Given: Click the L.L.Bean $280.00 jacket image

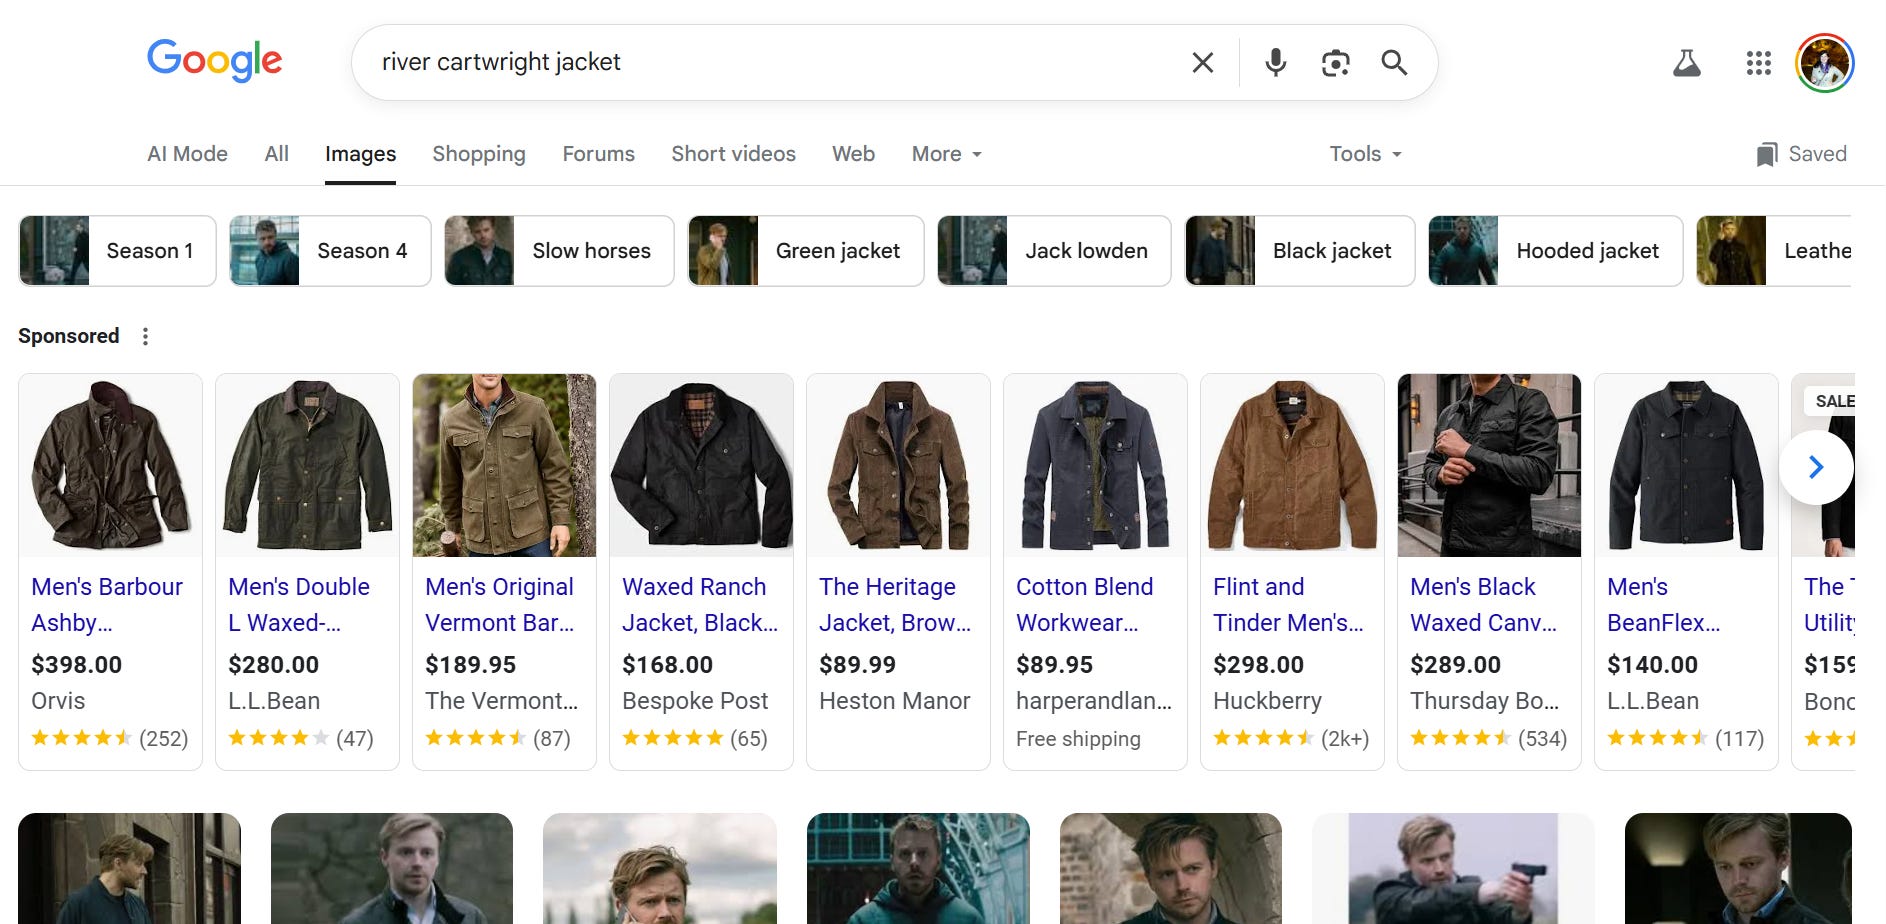Looking at the screenshot, I should coord(308,465).
